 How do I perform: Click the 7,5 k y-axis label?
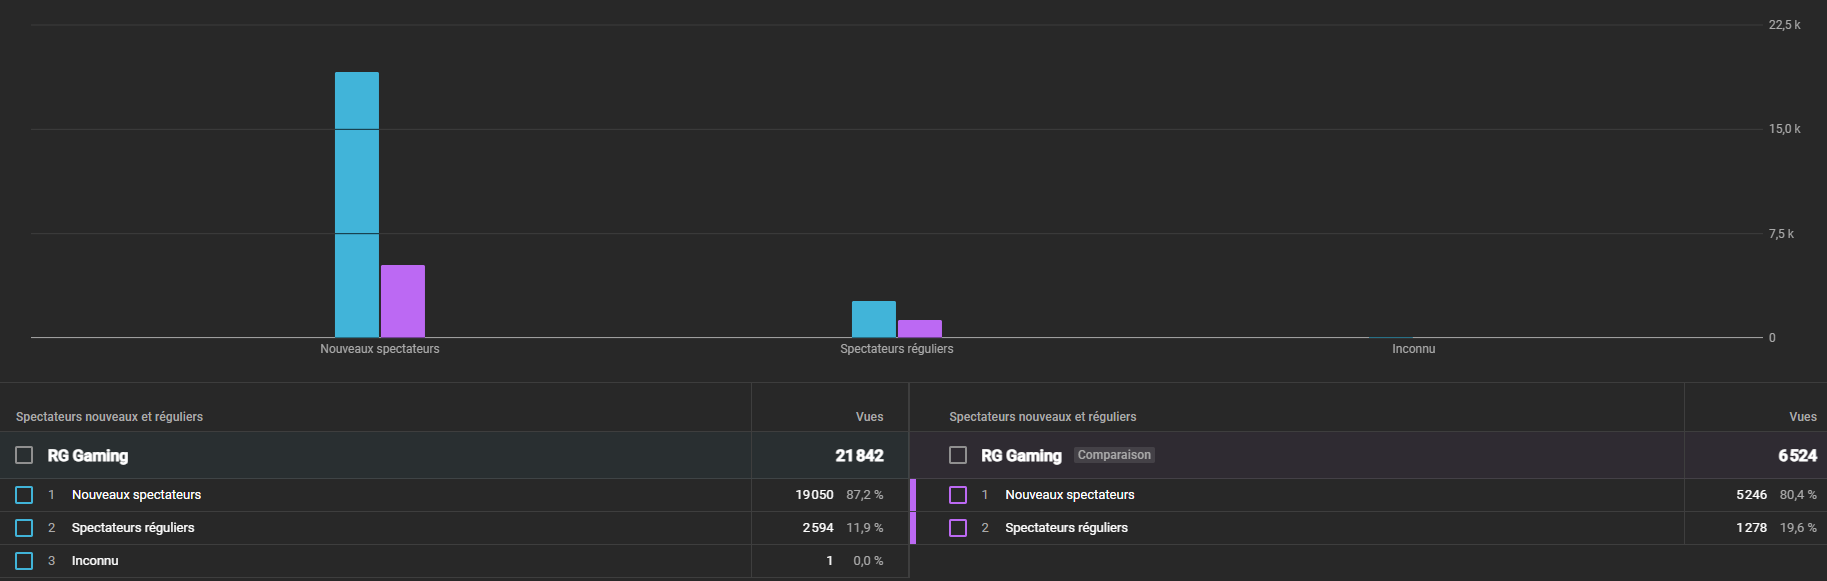click(1781, 234)
